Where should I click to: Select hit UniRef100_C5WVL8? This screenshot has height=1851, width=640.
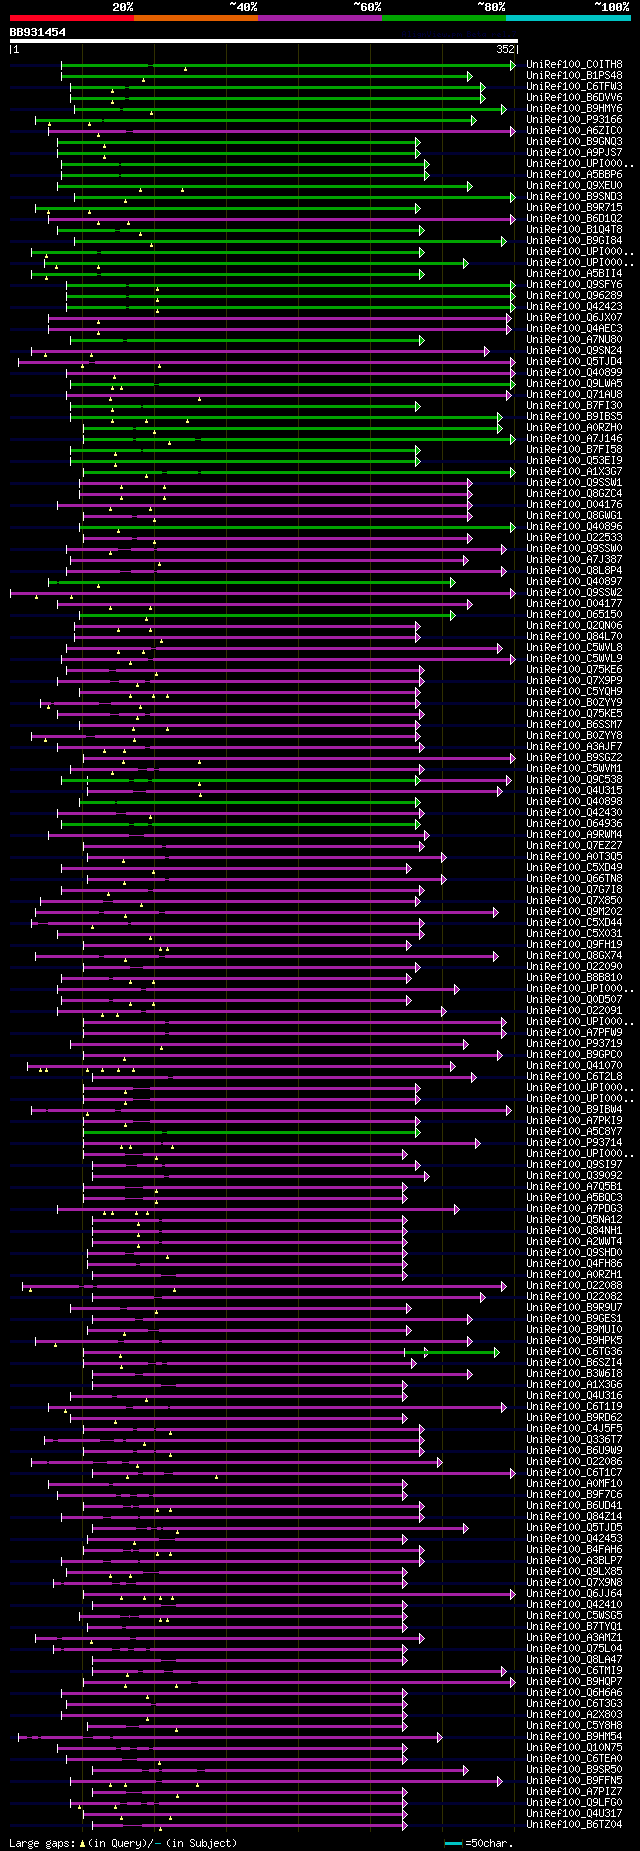574,647
